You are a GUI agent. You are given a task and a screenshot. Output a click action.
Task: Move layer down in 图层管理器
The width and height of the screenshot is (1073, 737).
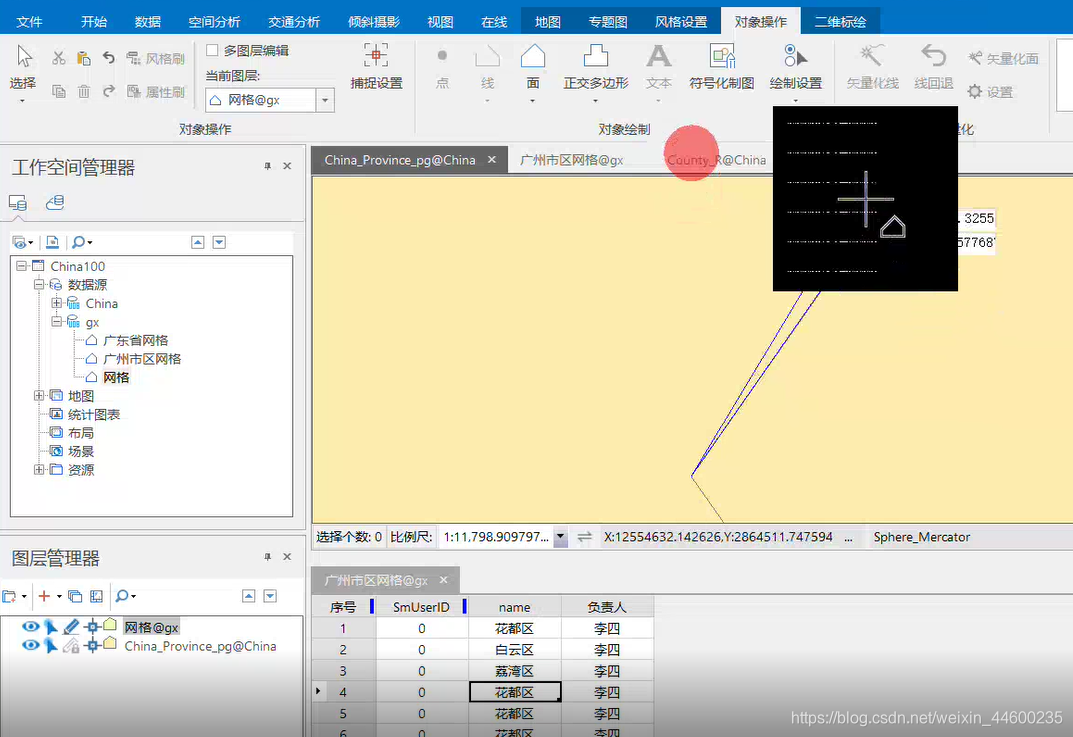[270, 597]
